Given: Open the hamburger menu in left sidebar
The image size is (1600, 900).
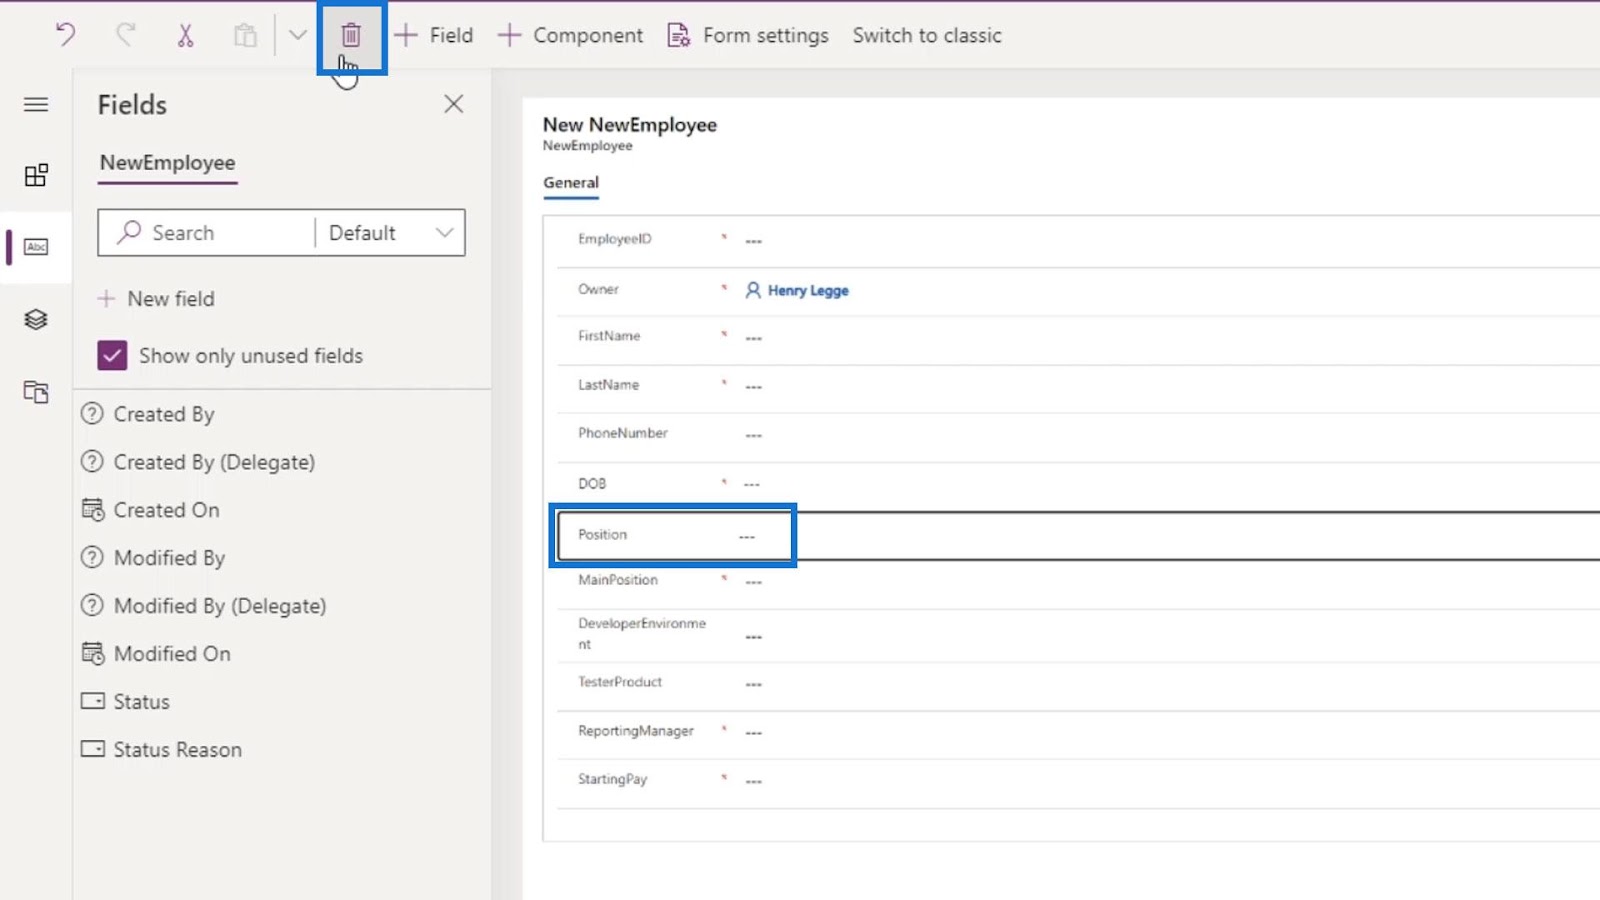Looking at the screenshot, I should (36, 104).
